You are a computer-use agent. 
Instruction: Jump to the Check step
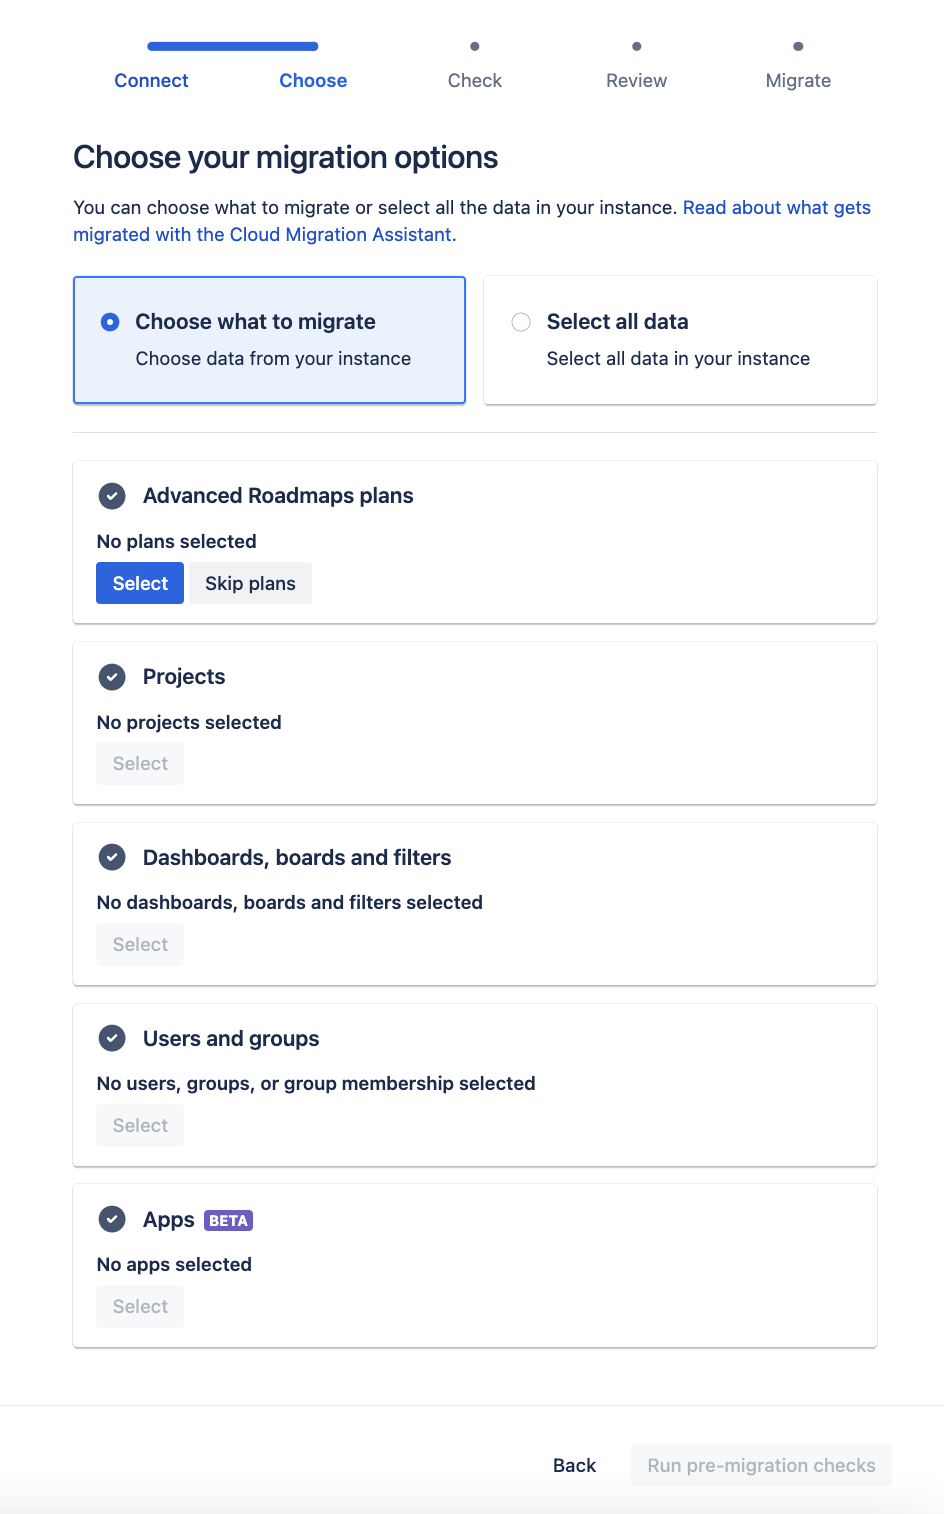pyautogui.click(x=475, y=81)
